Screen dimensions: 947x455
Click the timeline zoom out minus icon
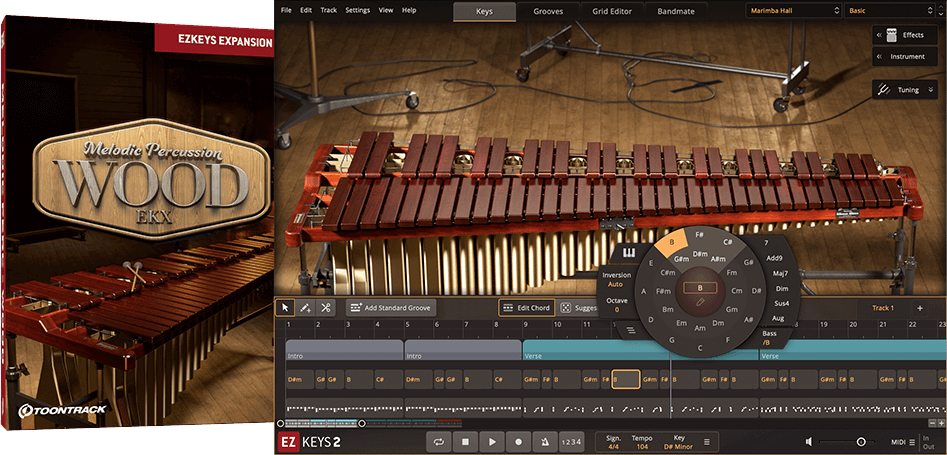[933, 424]
